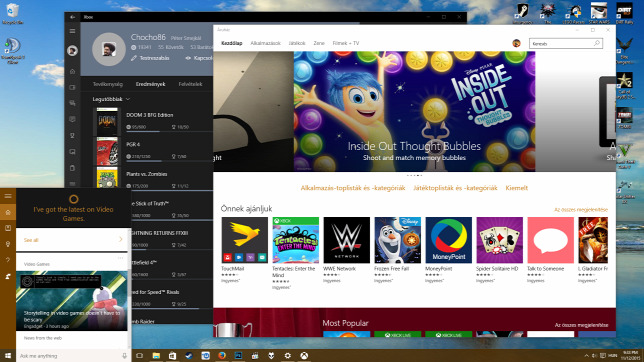Open the TouchMail app tile
The height and width of the screenshot is (362, 644).
244,250
